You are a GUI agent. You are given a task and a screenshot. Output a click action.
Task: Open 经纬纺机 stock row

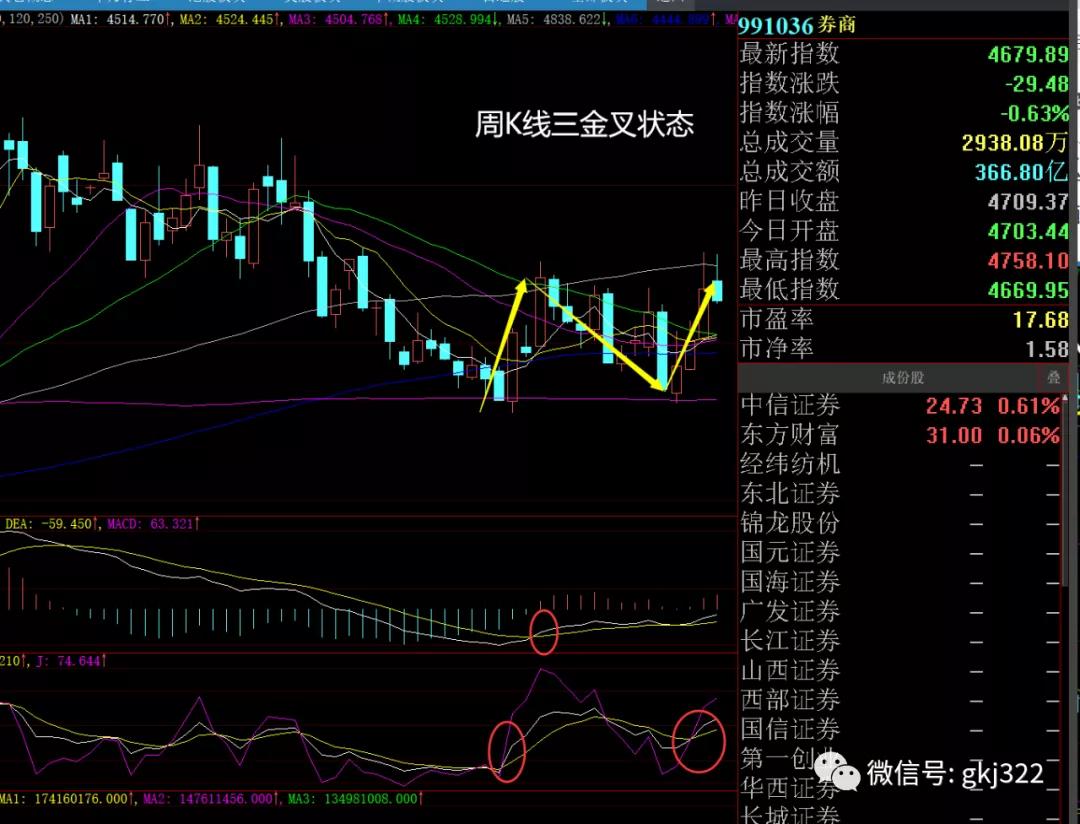click(x=790, y=464)
